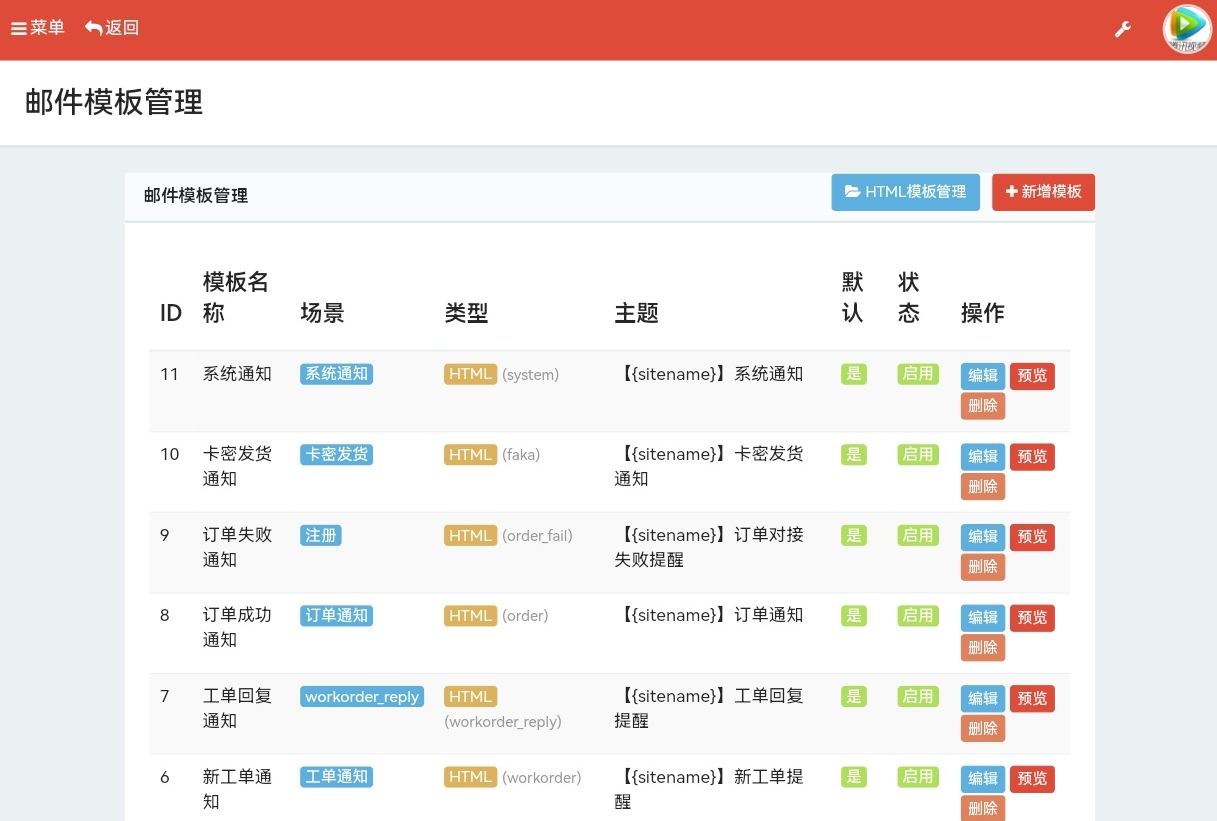Delete the 系统通知 template
This screenshot has width=1217, height=821.
click(x=983, y=406)
